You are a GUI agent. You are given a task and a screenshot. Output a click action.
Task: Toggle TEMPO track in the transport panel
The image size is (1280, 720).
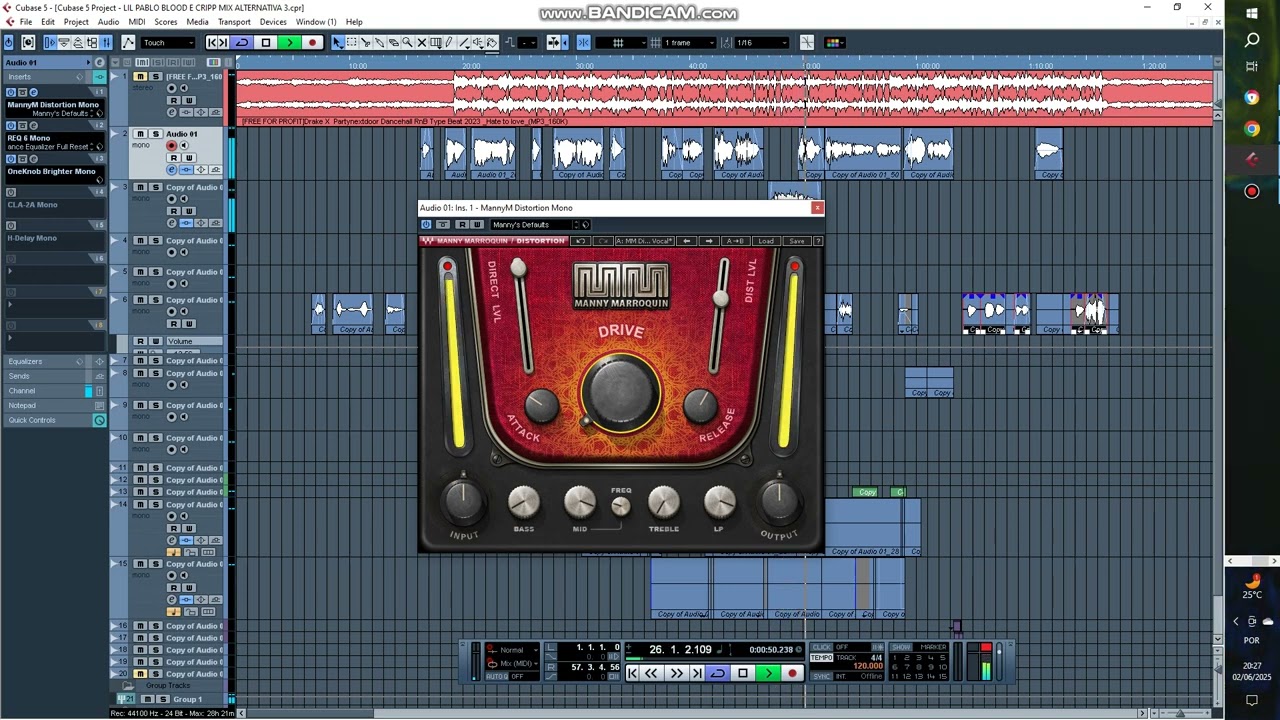pyautogui.click(x=821, y=657)
